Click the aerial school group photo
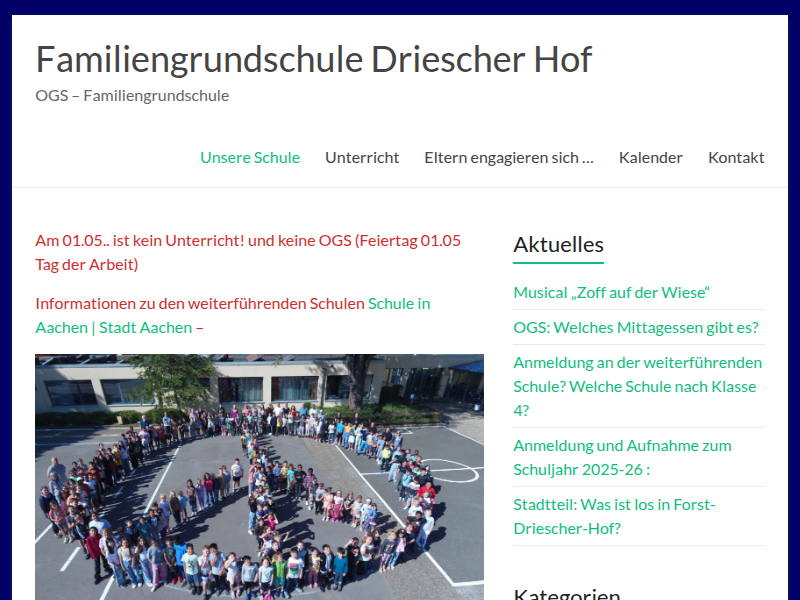 259,477
